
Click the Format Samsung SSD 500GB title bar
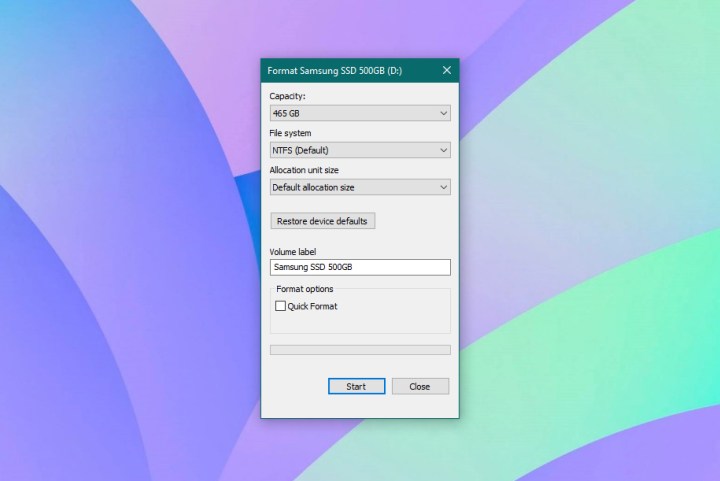[x=340, y=71]
